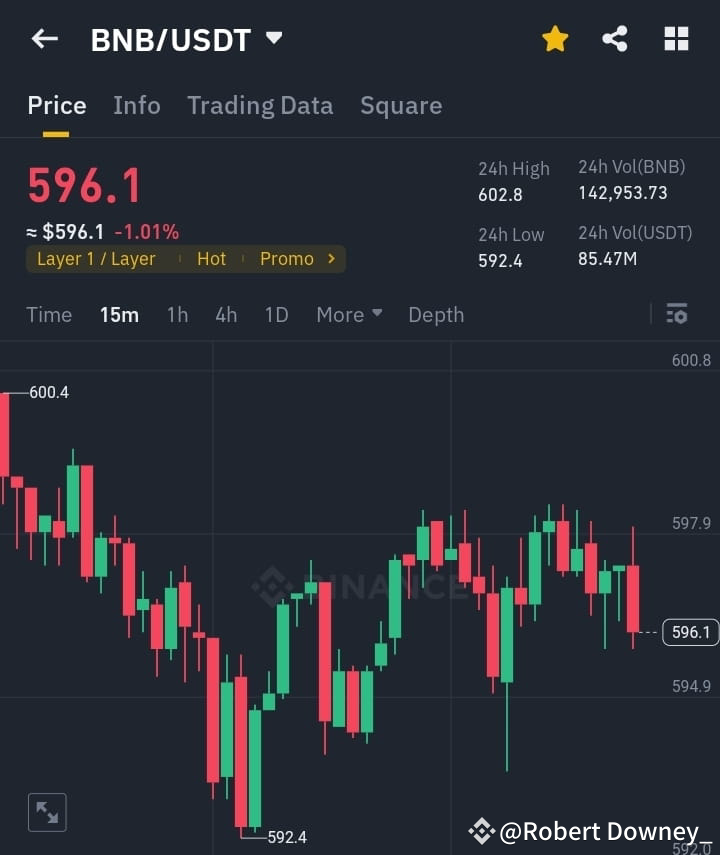Screen dimensions: 720x855
Task: Click the 596.1 current price marker
Action: pos(690,632)
